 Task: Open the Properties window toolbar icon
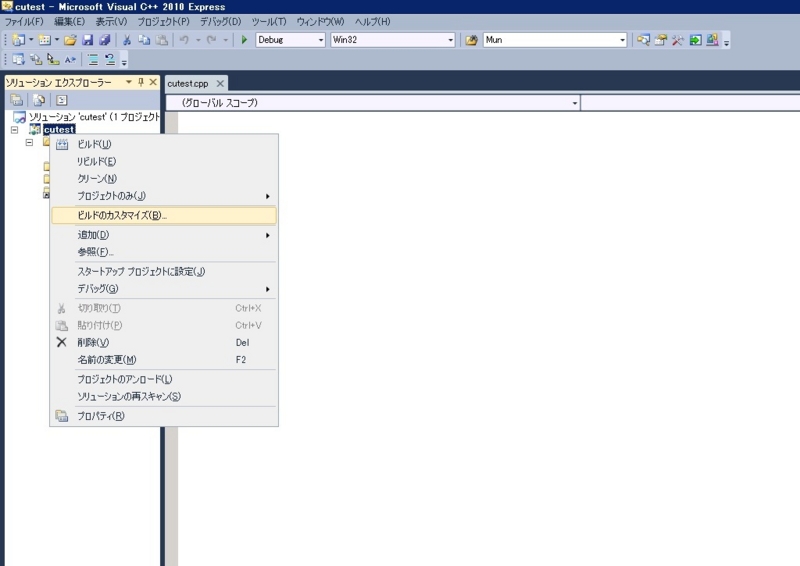(661, 40)
